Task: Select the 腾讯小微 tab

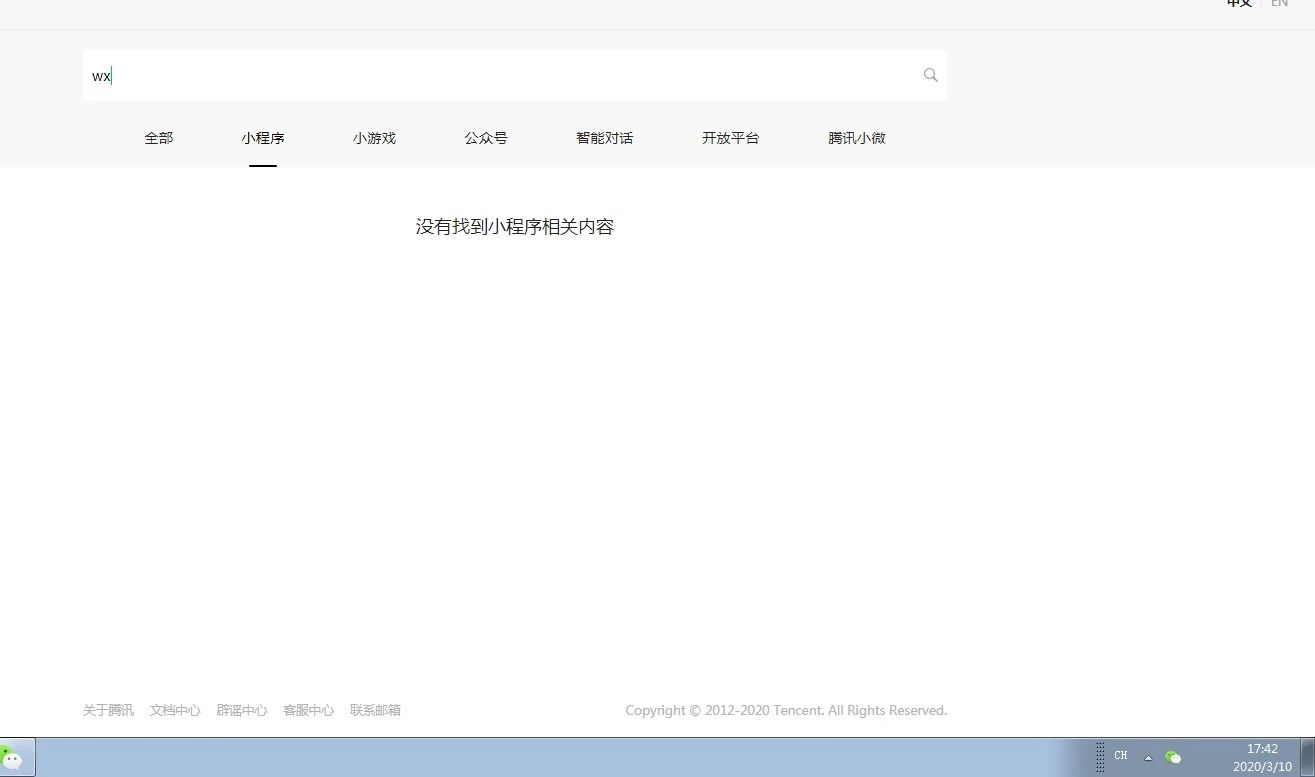Action: point(857,138)
